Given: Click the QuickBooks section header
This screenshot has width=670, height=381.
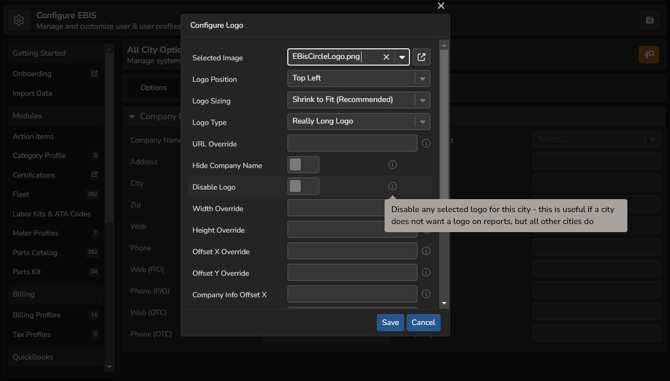Looking at the screenshot, I should tap(56, 357).
